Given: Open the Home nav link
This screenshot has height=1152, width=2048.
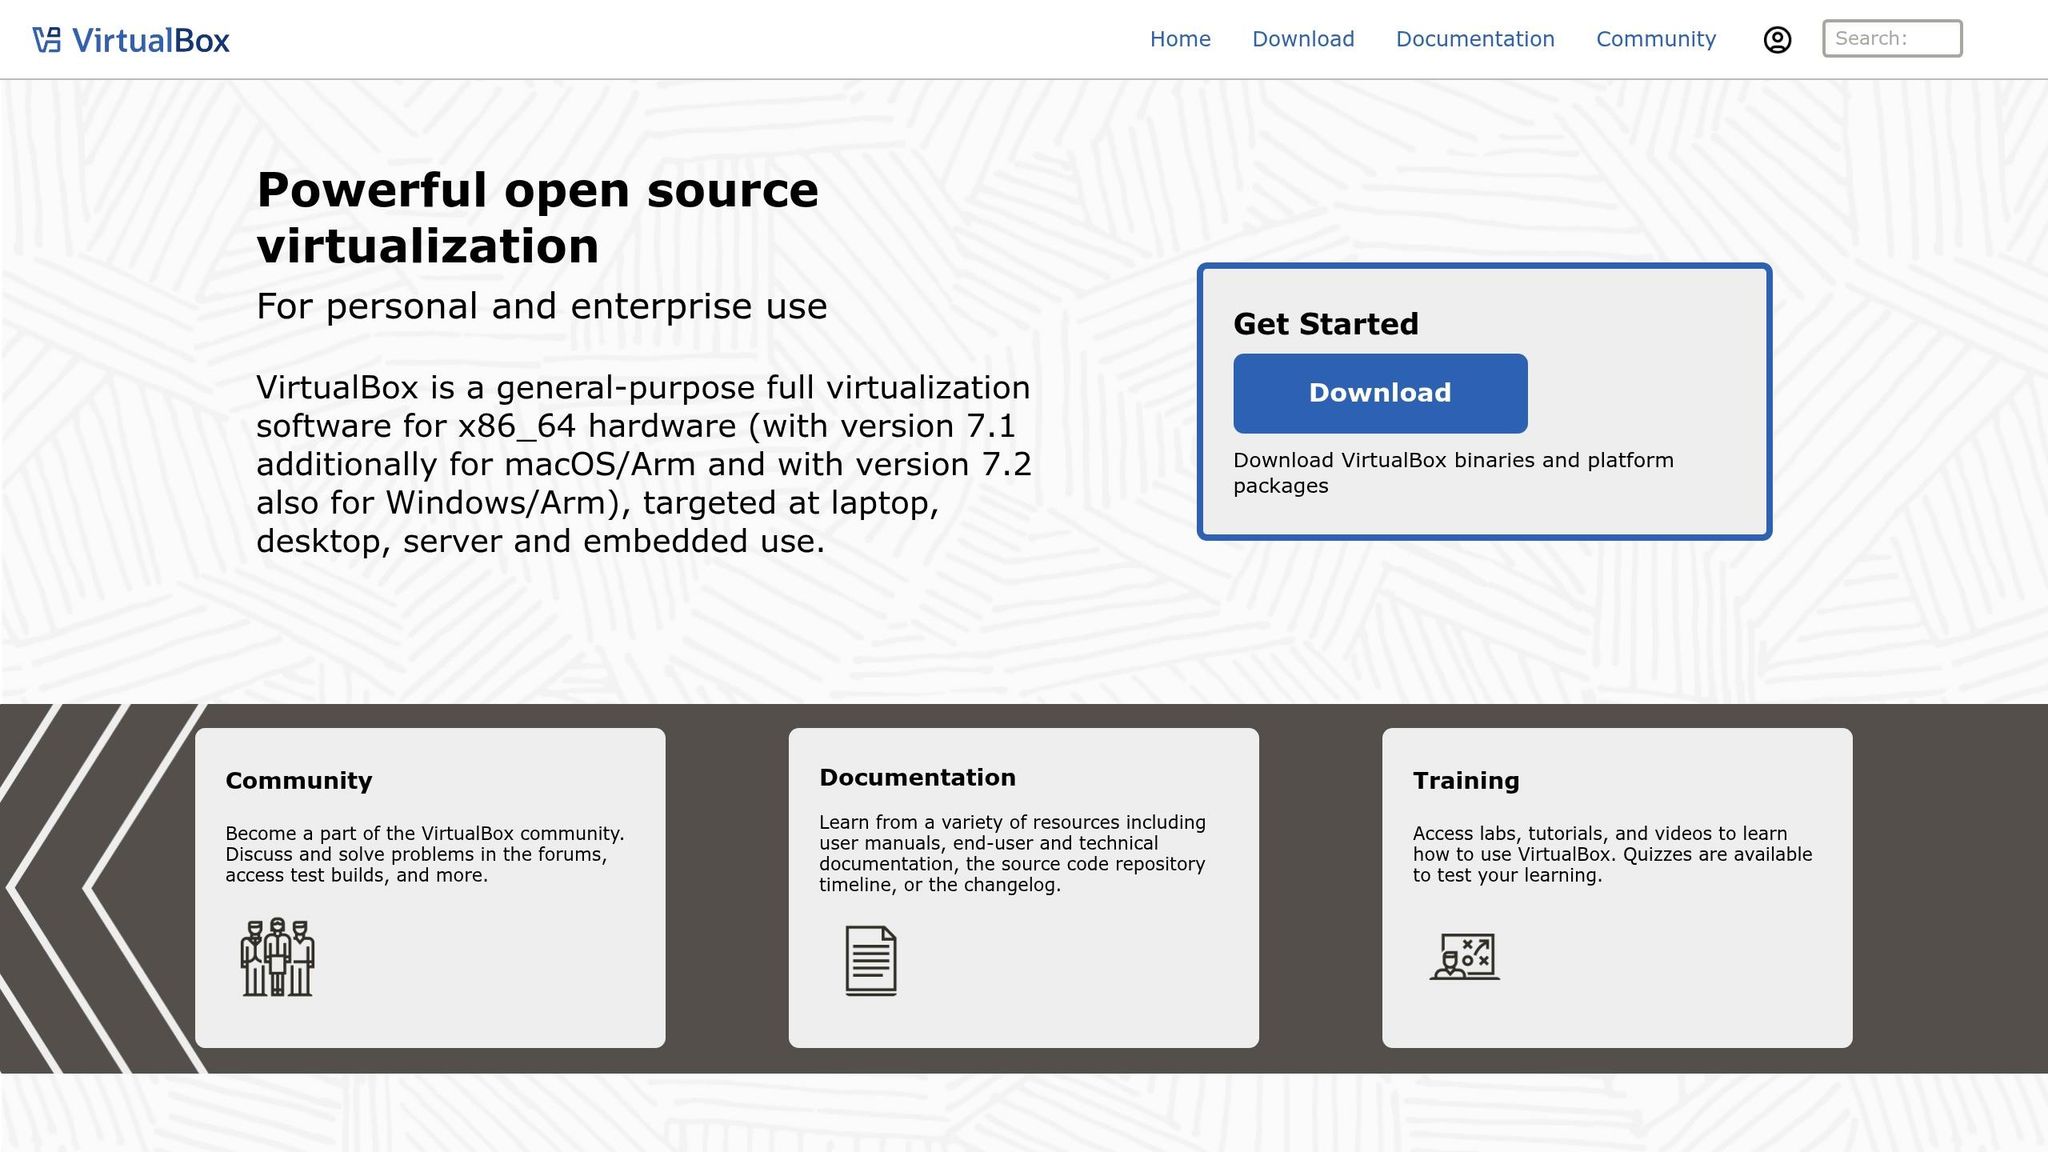Looking at the screenshot, I should point(1180,39).
